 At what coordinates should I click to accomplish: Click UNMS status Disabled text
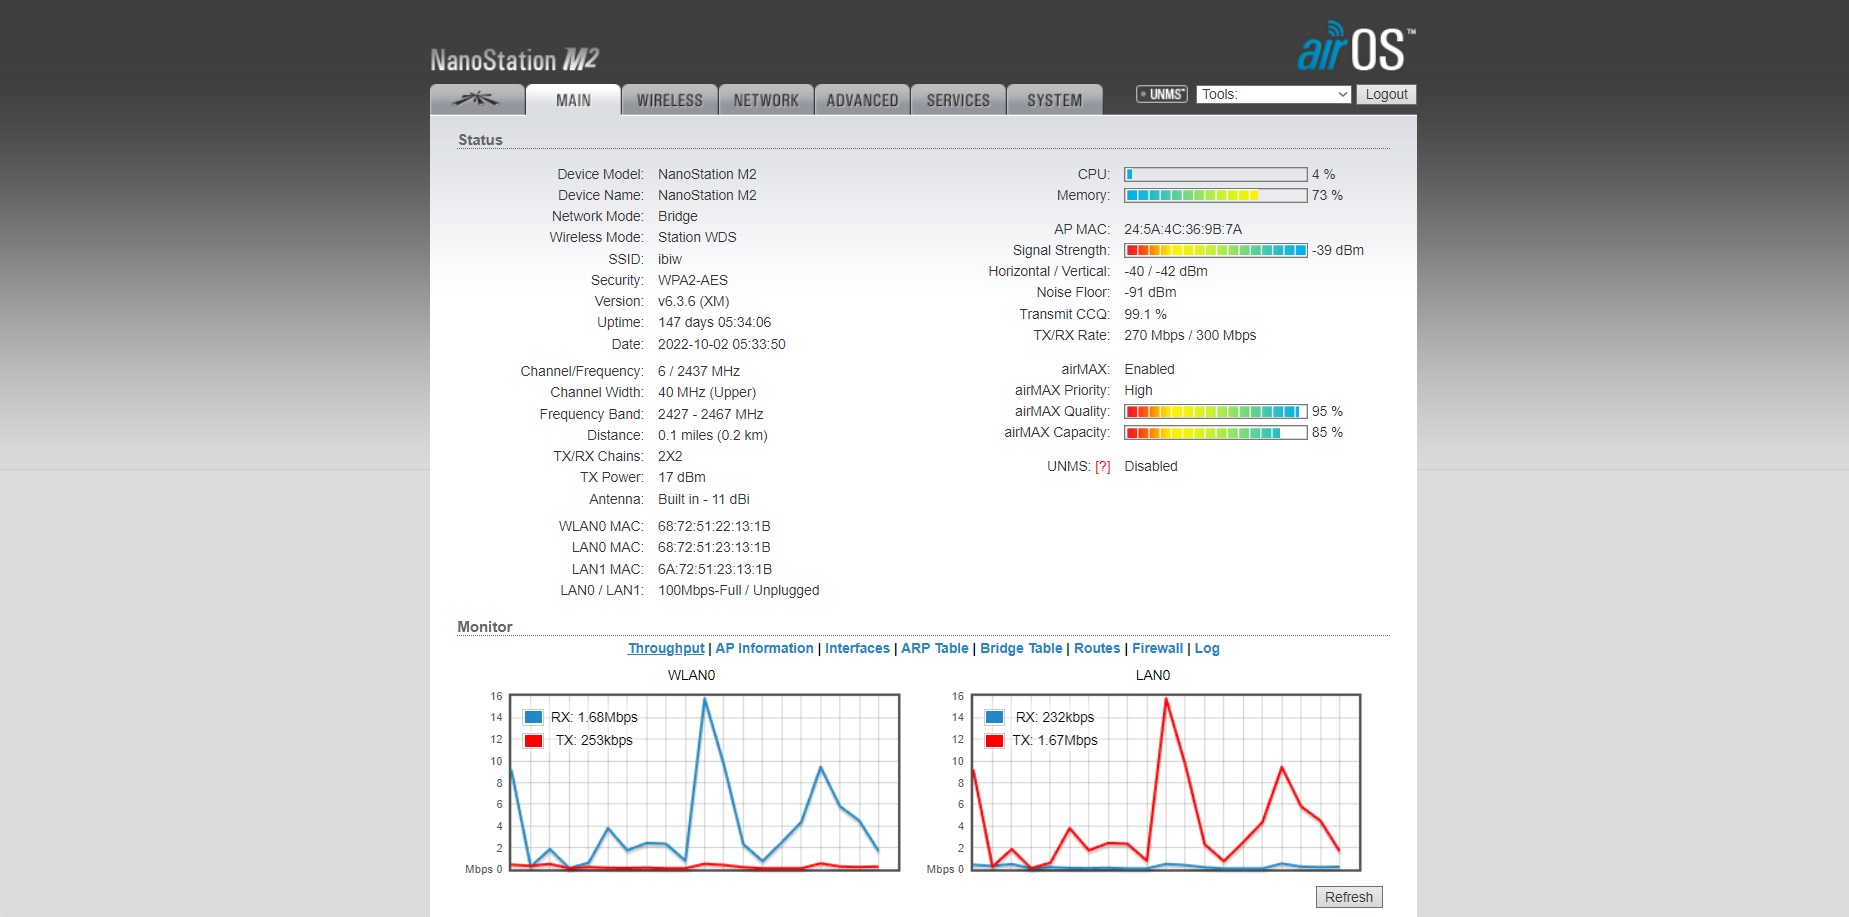click(x=1151, y=466)
